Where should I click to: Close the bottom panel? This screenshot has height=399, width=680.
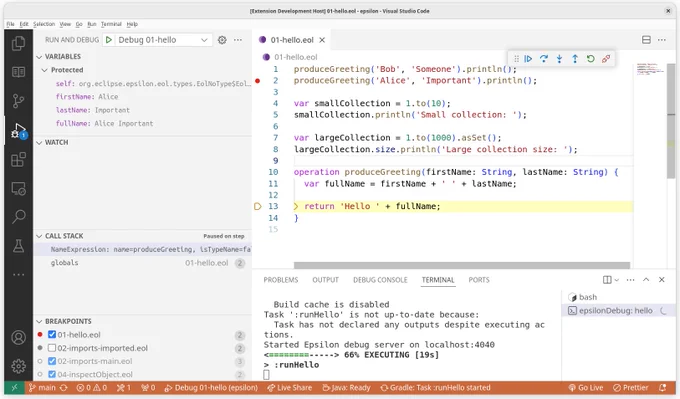tap(662, 280)
